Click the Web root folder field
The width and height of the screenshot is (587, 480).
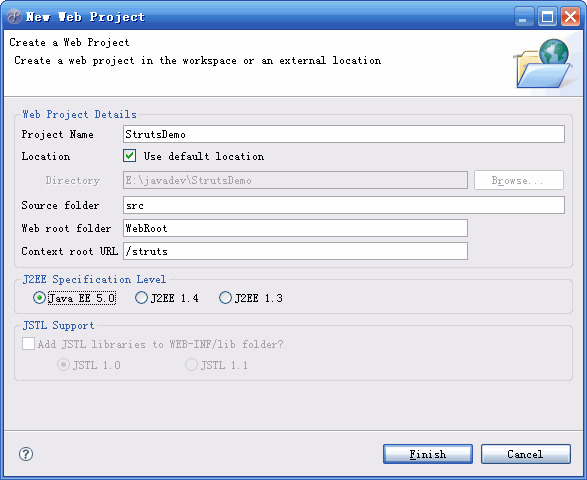(x=295, y=228)
